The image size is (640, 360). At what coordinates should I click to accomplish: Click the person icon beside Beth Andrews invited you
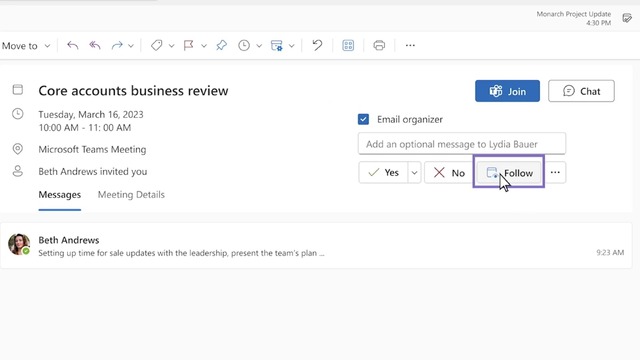click(x=18, y=171)
